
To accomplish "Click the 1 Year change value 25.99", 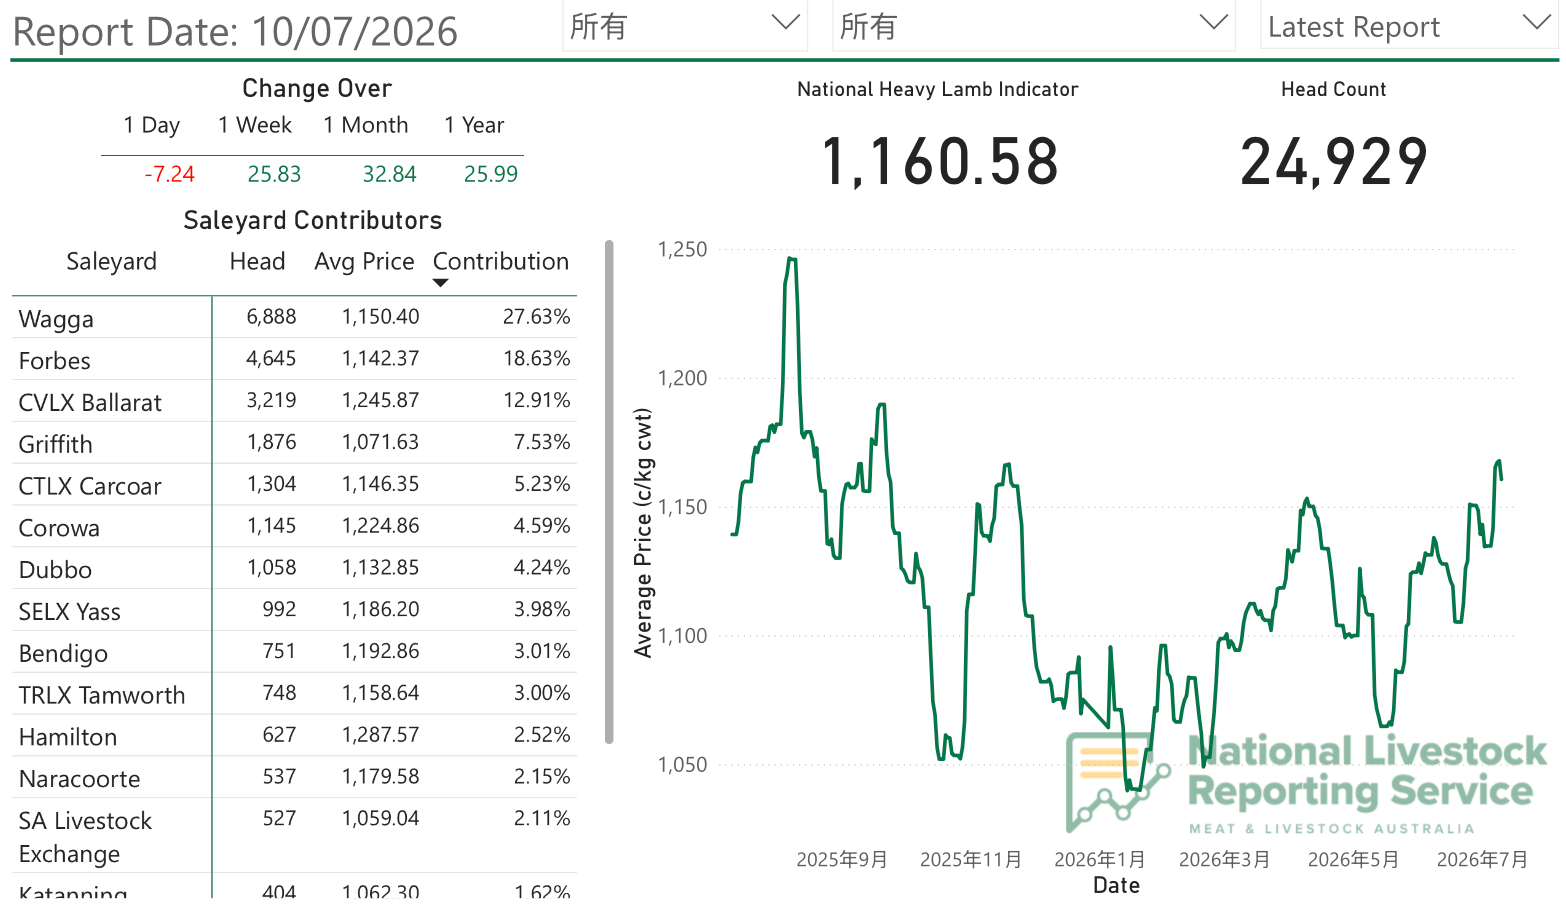I will pos(491,174).
